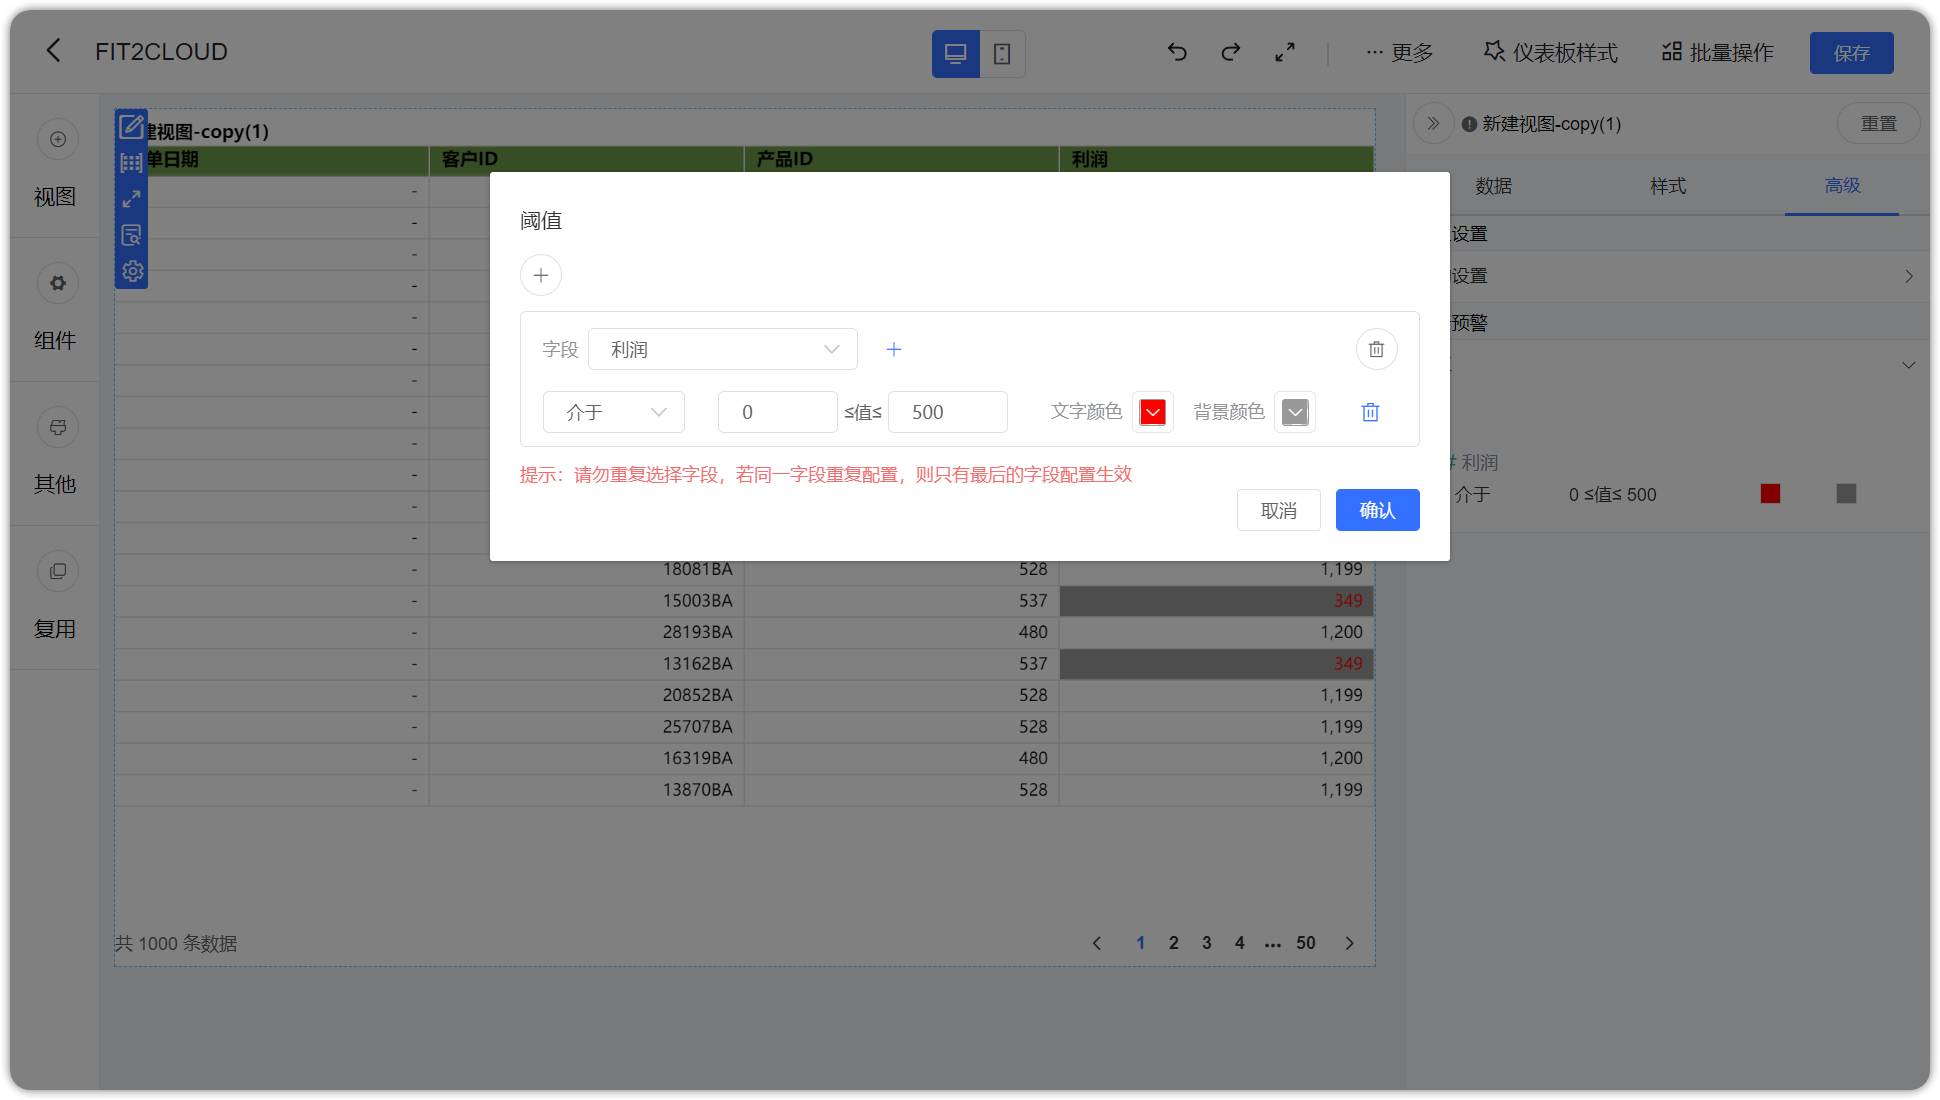The image size is (1940, 1100).
Task: Collapse the right properties panel
Action: 1433,124
